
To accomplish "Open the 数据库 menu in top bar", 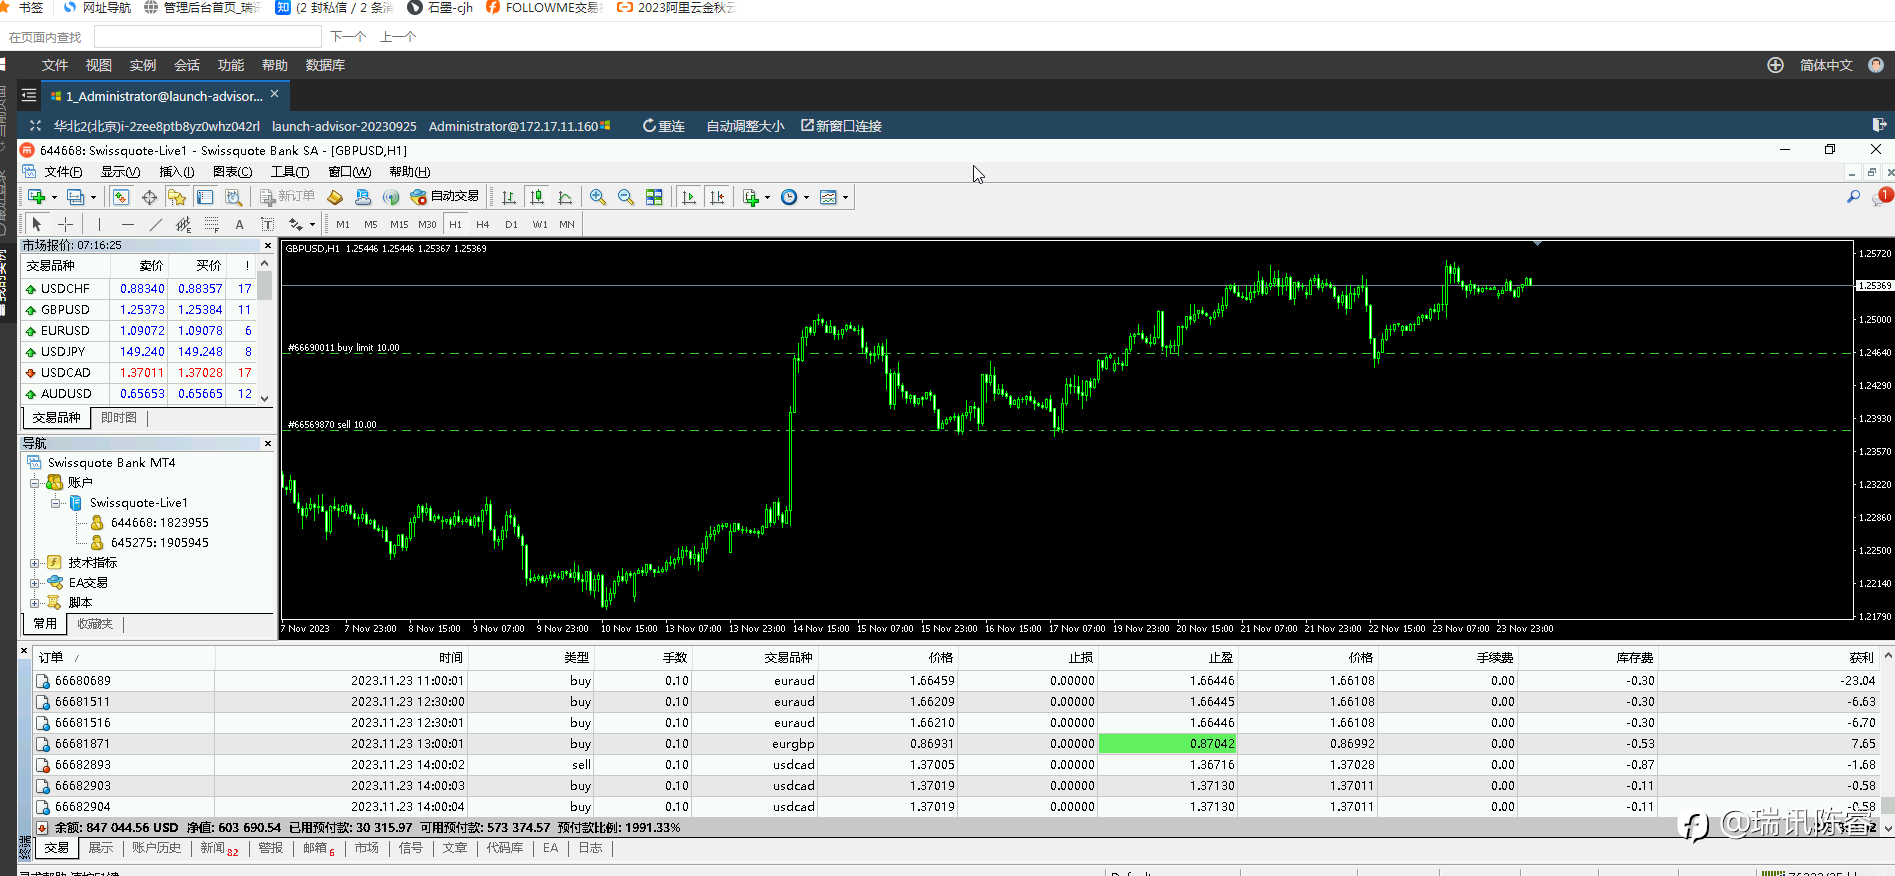I will [x=325, y=65].
